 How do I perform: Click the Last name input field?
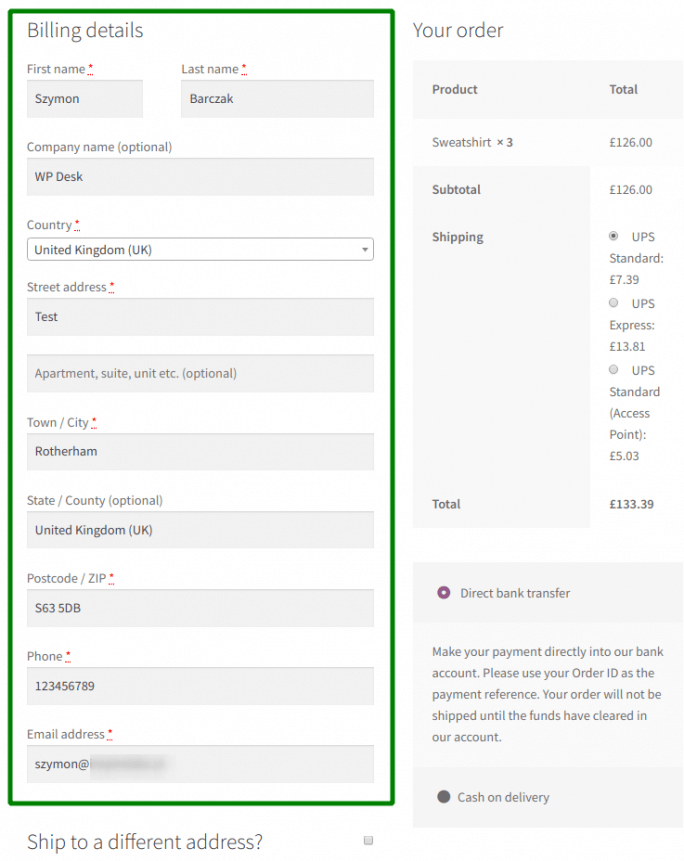(x=277, y=99)
